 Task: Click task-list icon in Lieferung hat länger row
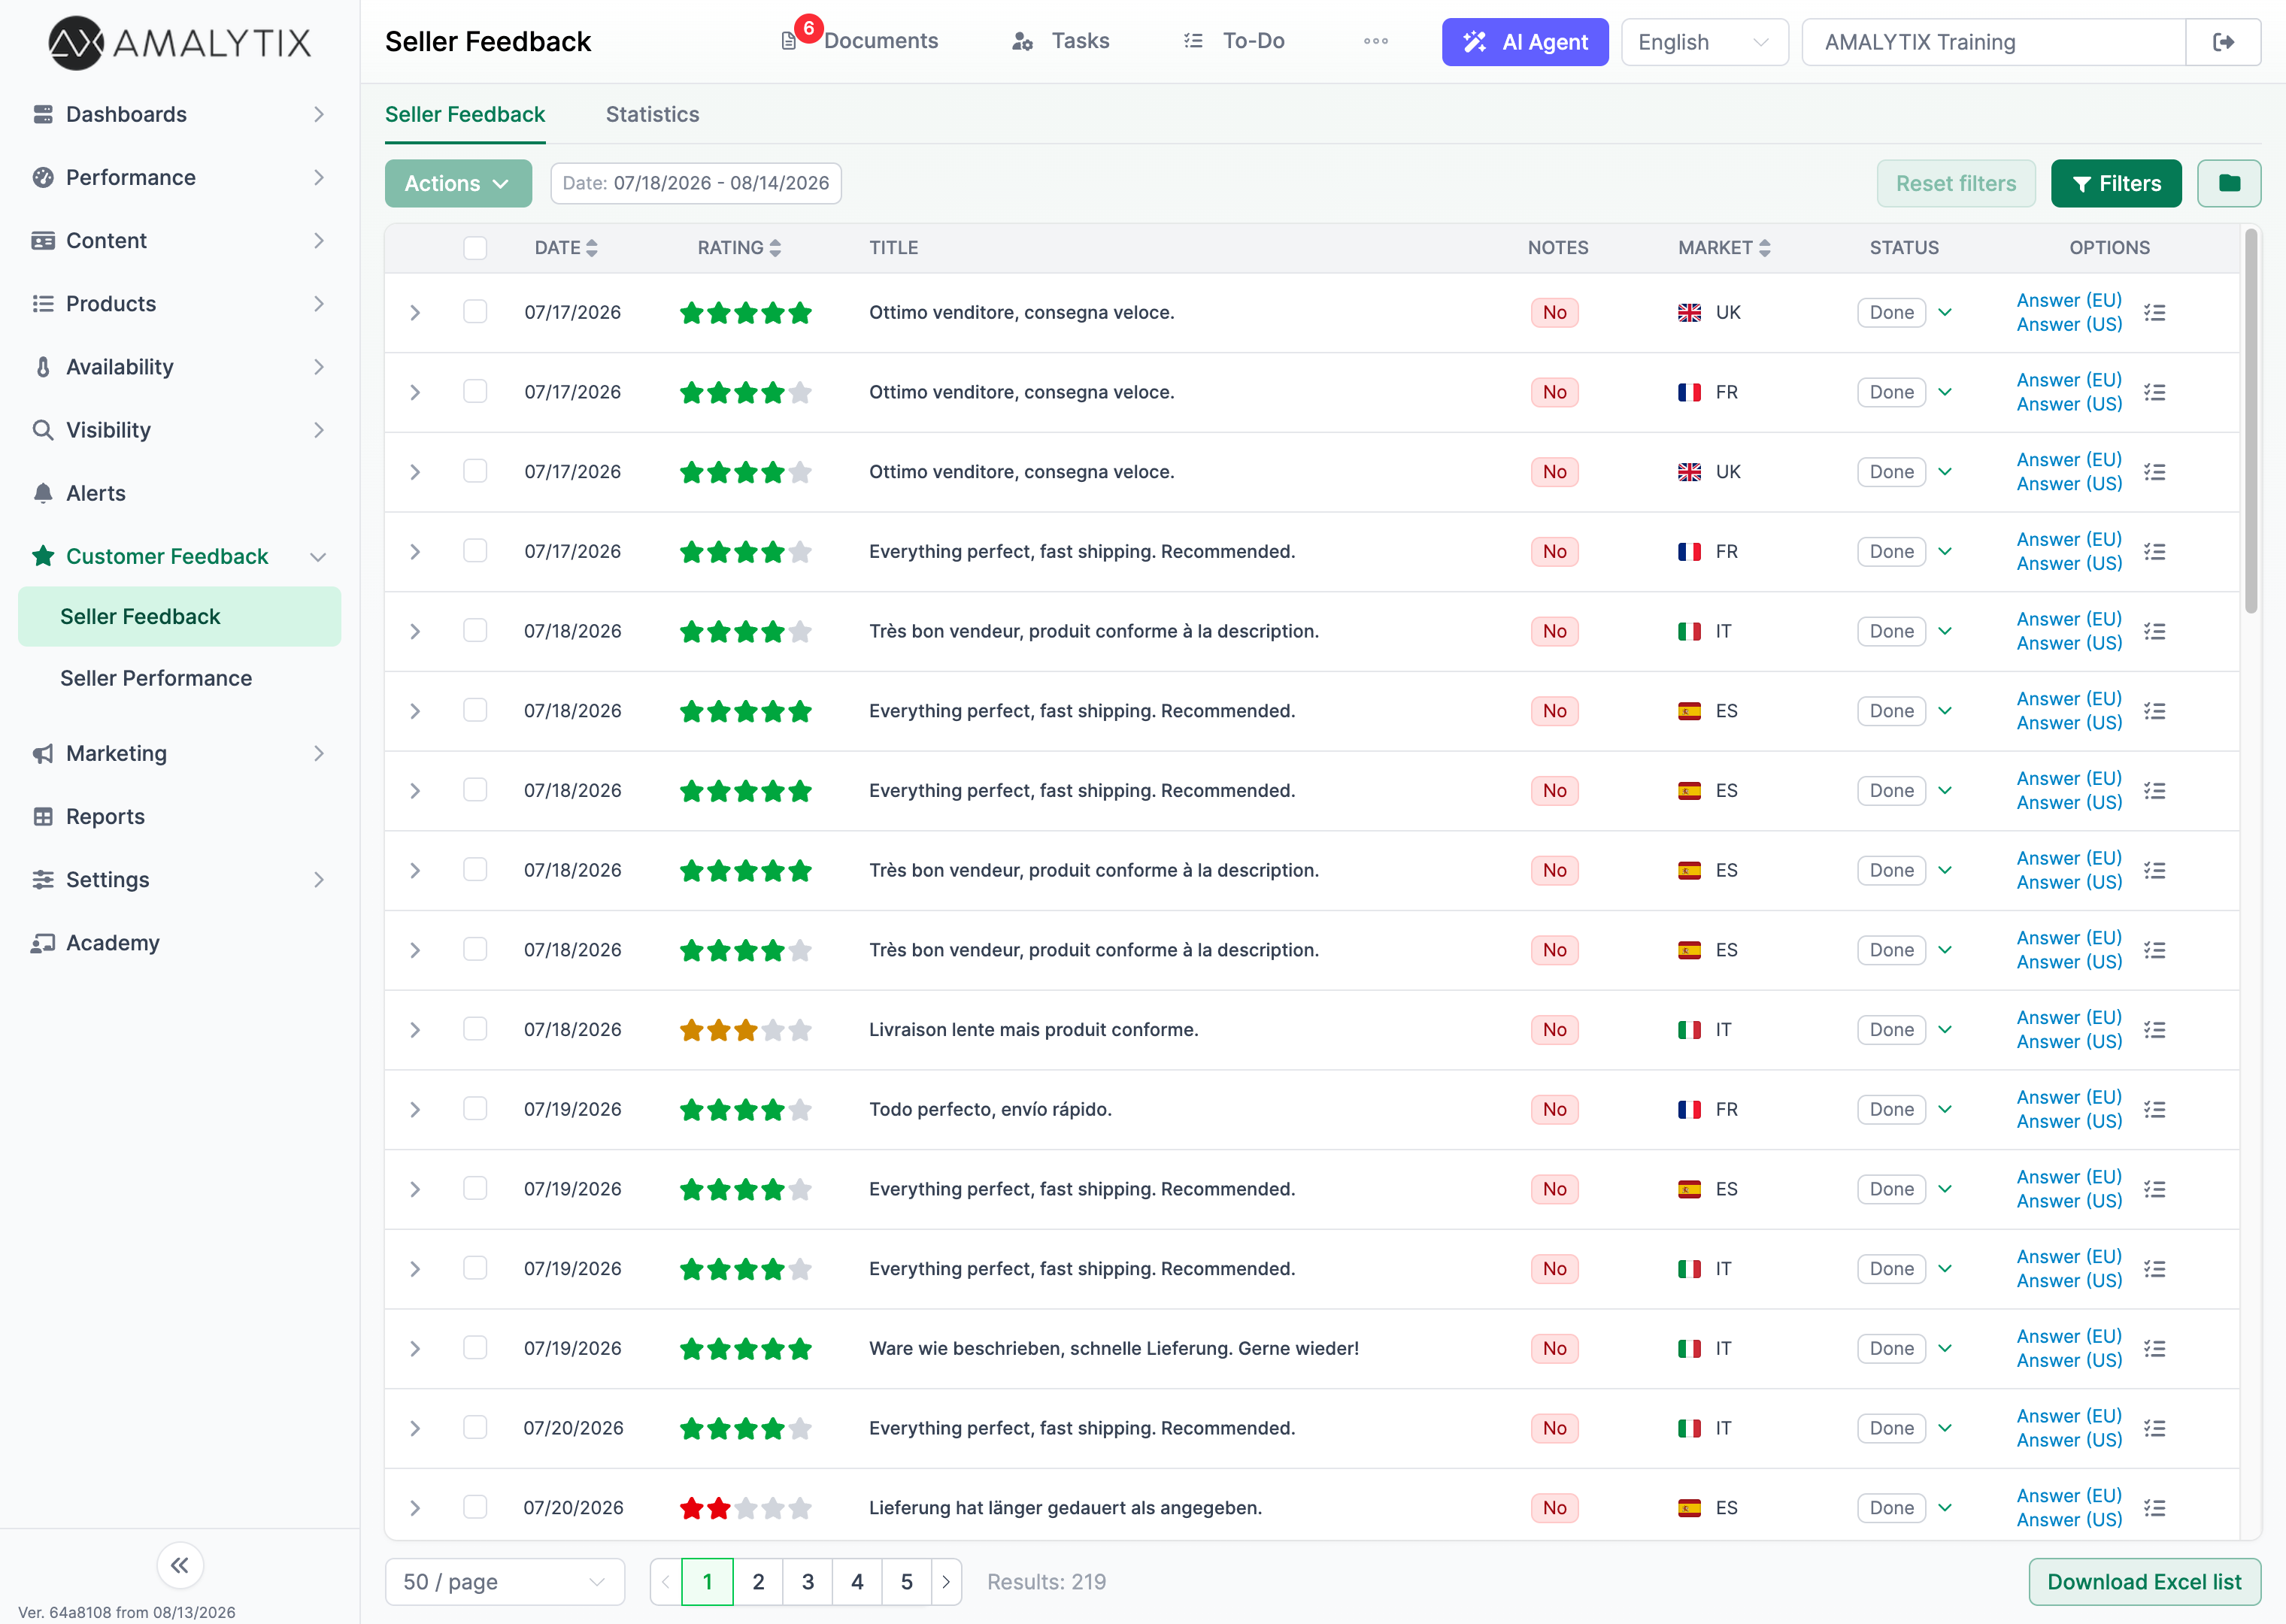2155,1507
